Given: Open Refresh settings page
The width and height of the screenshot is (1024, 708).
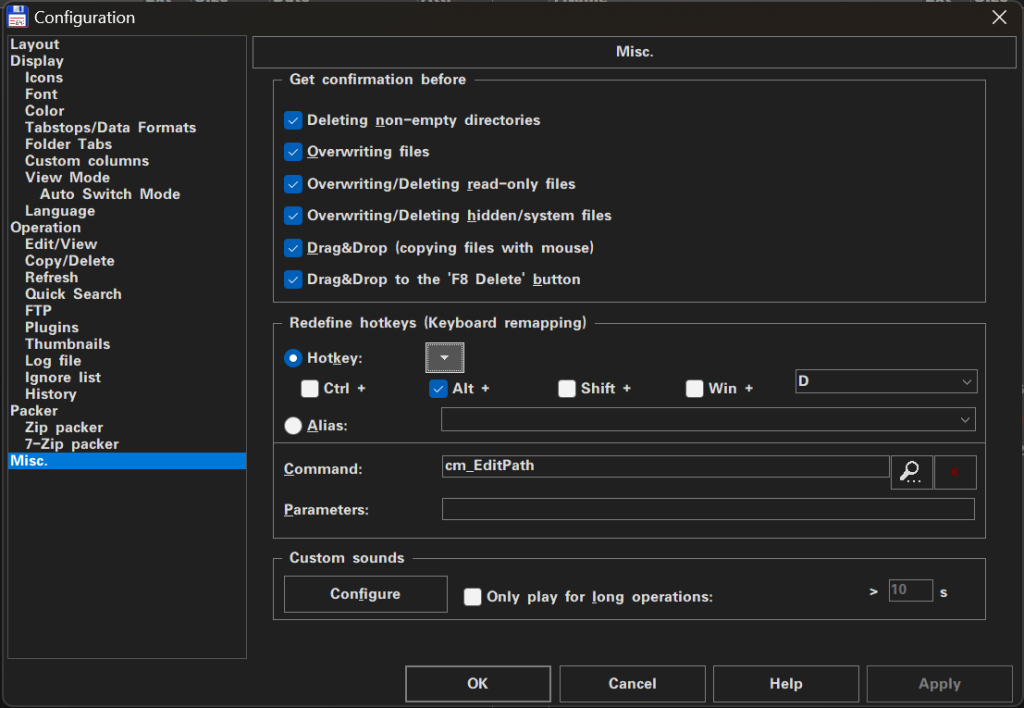Looking at the screenshot, I should coord(52,278).
